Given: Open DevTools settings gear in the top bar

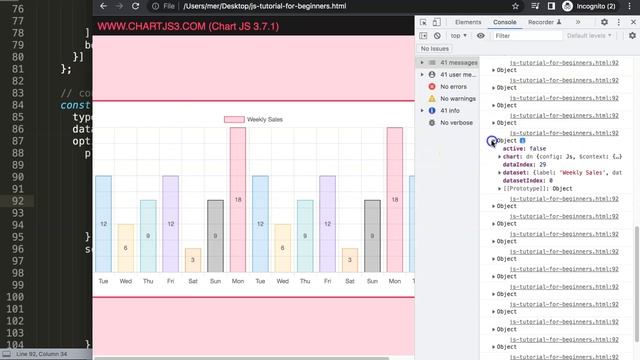Looking at the screenshot, I should pyautogui.click(x=604, y=22).
